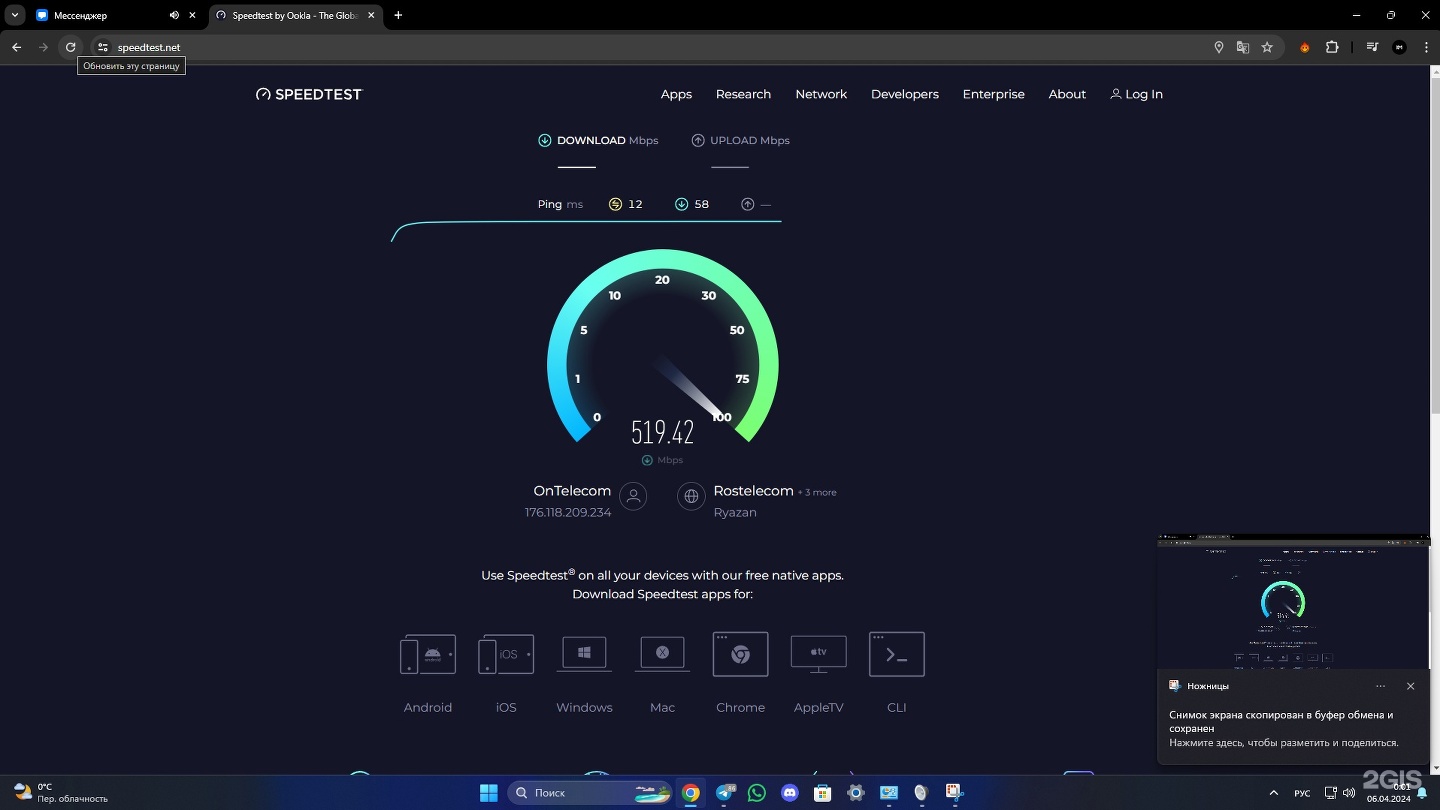Expand the '+ 3 more' servers label
1440x810 pixels.
817,492
